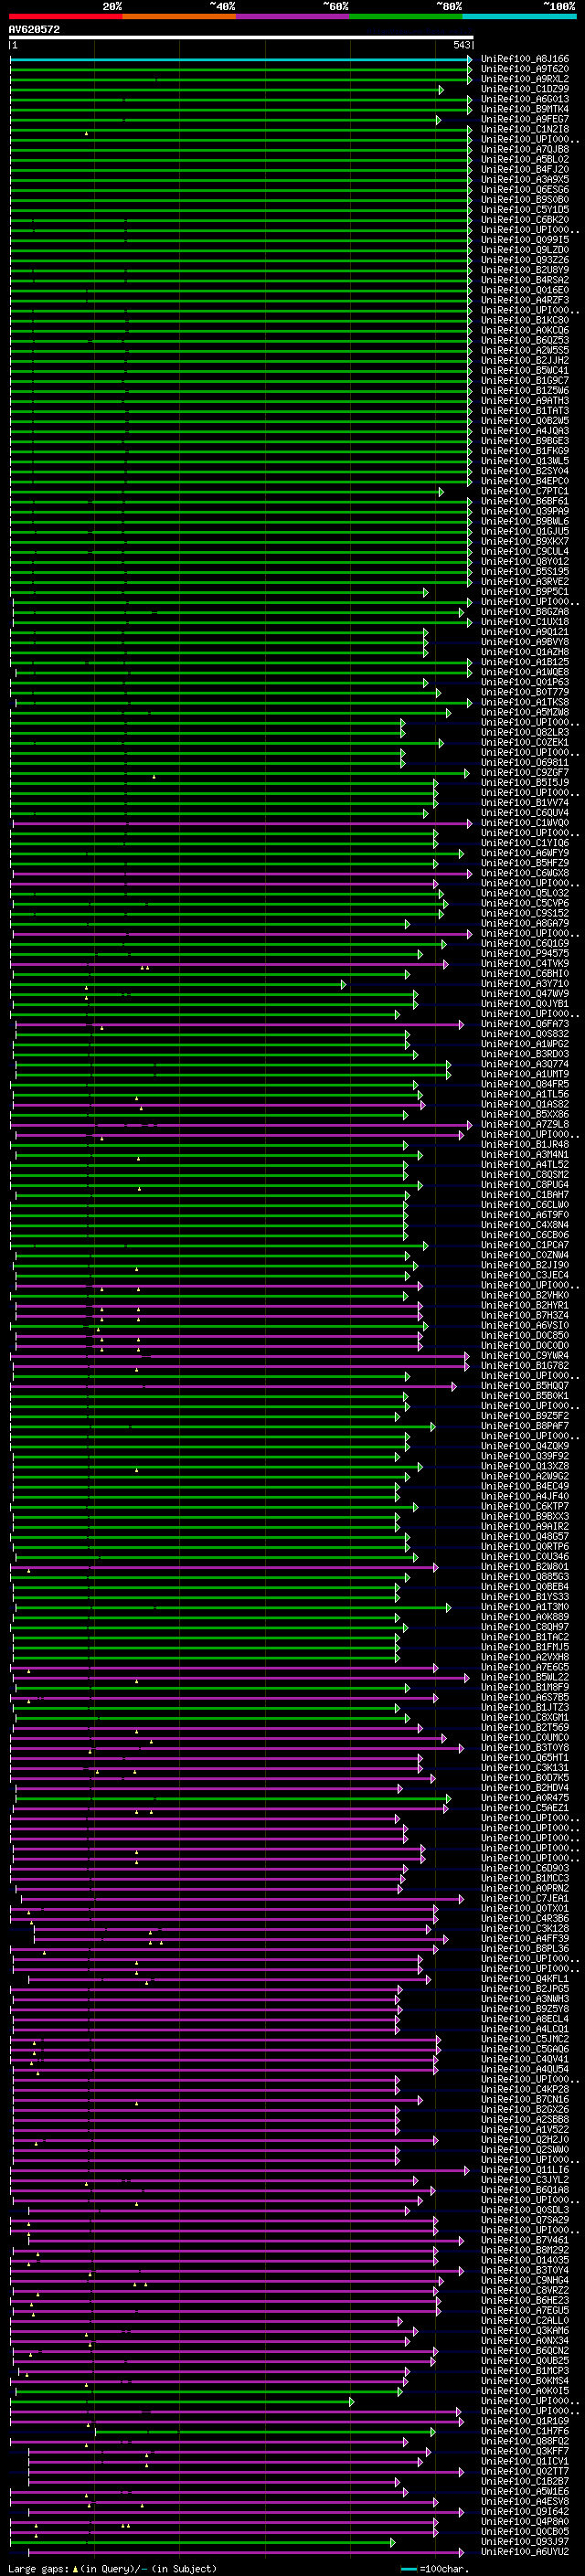Select the UniRef100_A7QJB8 entry
Screen dimensions: 585x2576
(x=524, y=149)
